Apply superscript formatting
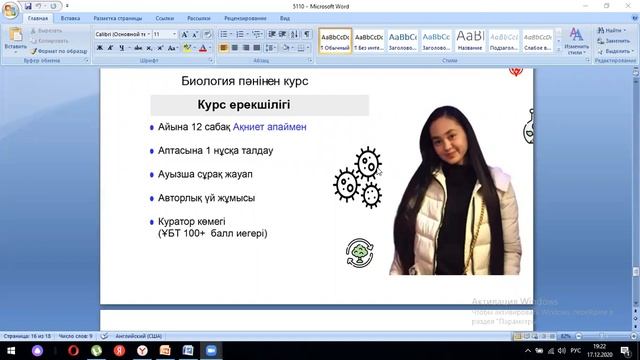 coord(160,48)
